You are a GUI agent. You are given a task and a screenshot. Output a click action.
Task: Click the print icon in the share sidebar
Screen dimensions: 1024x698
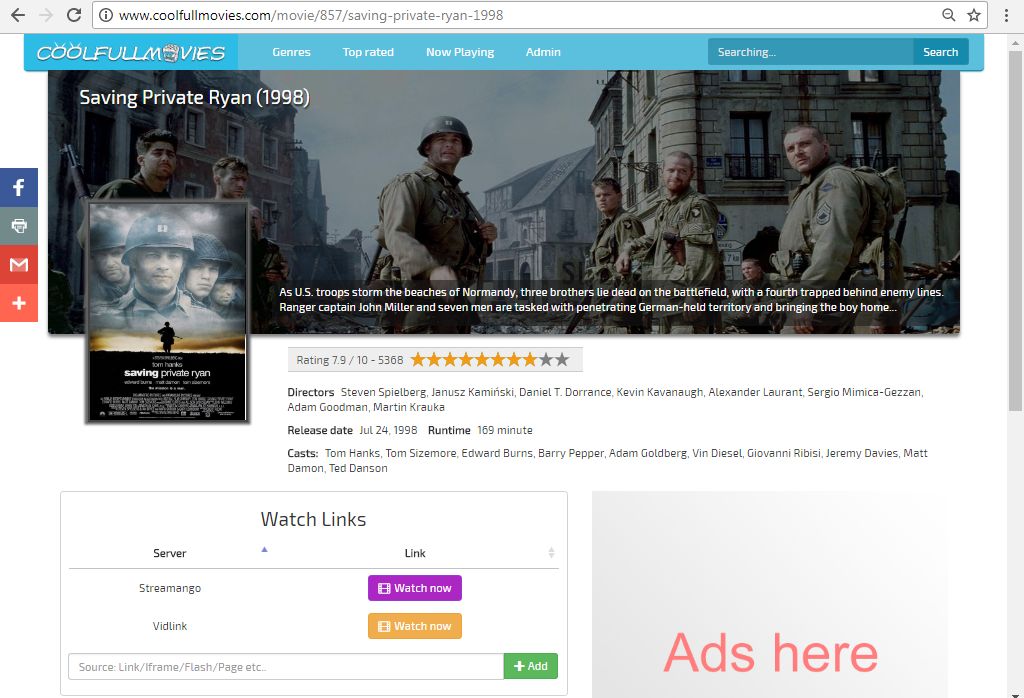click(19, 226)
